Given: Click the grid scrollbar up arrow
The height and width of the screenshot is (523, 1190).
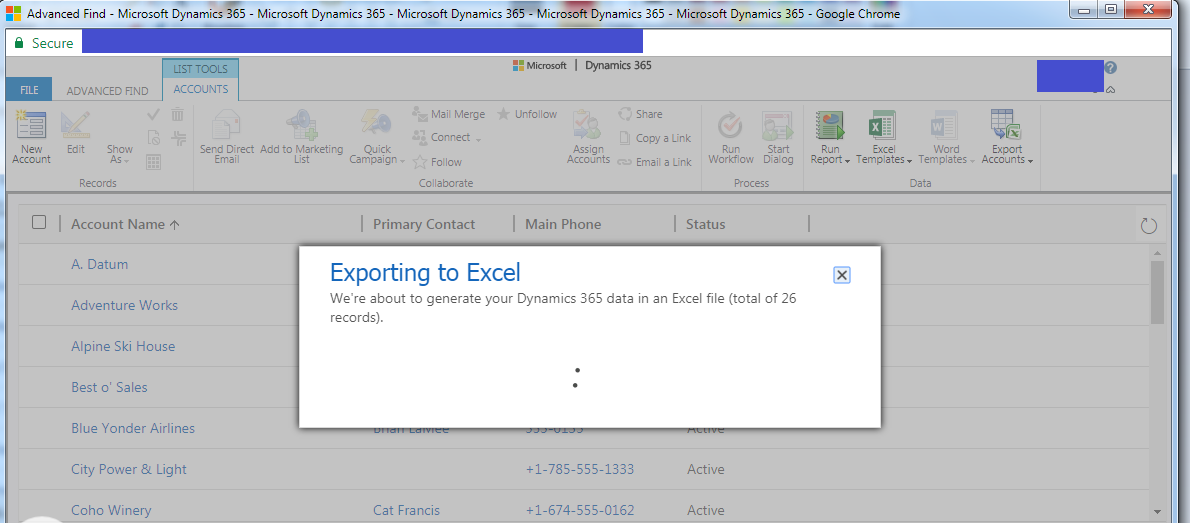Looking at the screenshot, I should [1157, 253].
